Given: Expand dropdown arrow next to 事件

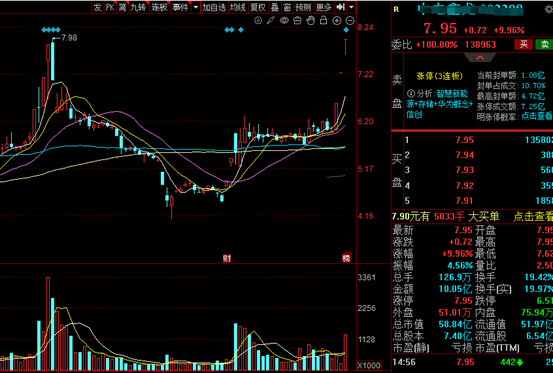Looking at the screenshot, I should point(196,7).
